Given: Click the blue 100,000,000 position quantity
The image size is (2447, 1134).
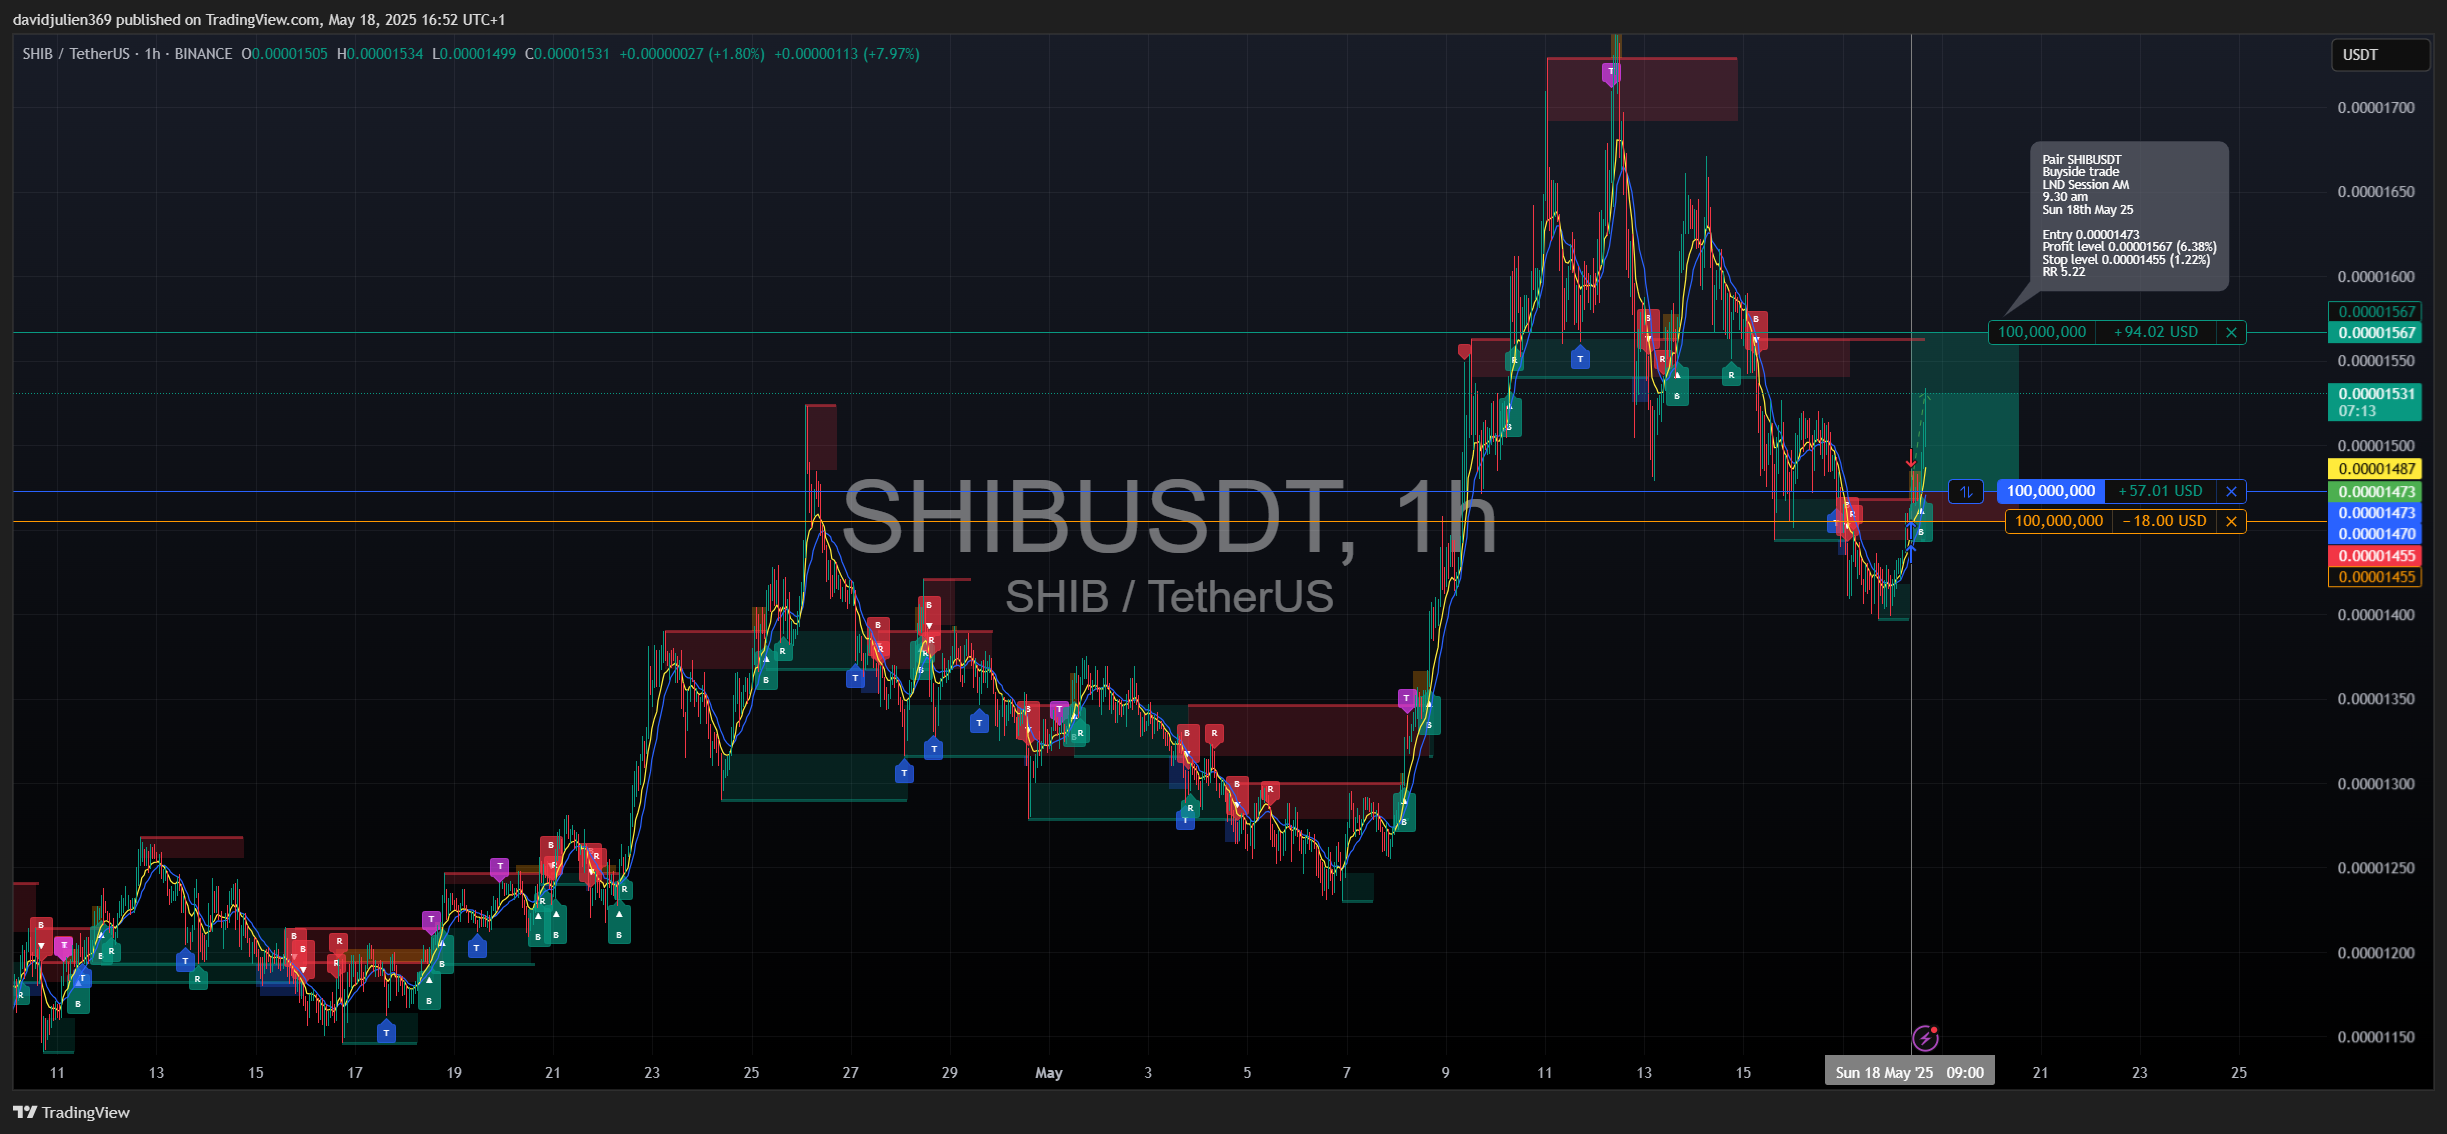Looking at the screenshot, I should pos(2051,492).
